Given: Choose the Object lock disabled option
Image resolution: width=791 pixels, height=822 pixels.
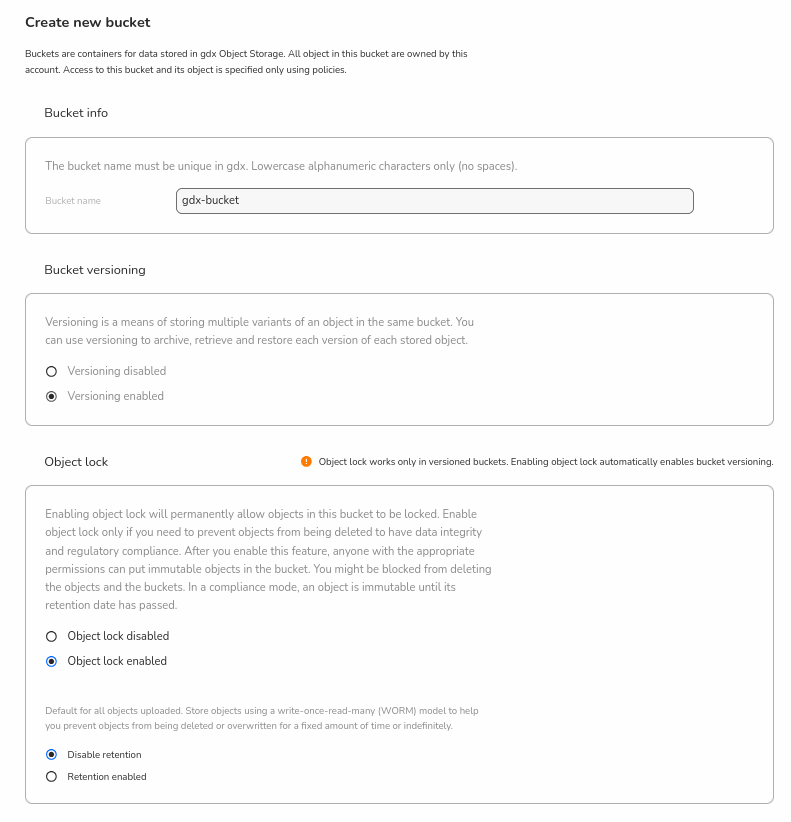Looking at the screenshot, I should coord(52,636).
